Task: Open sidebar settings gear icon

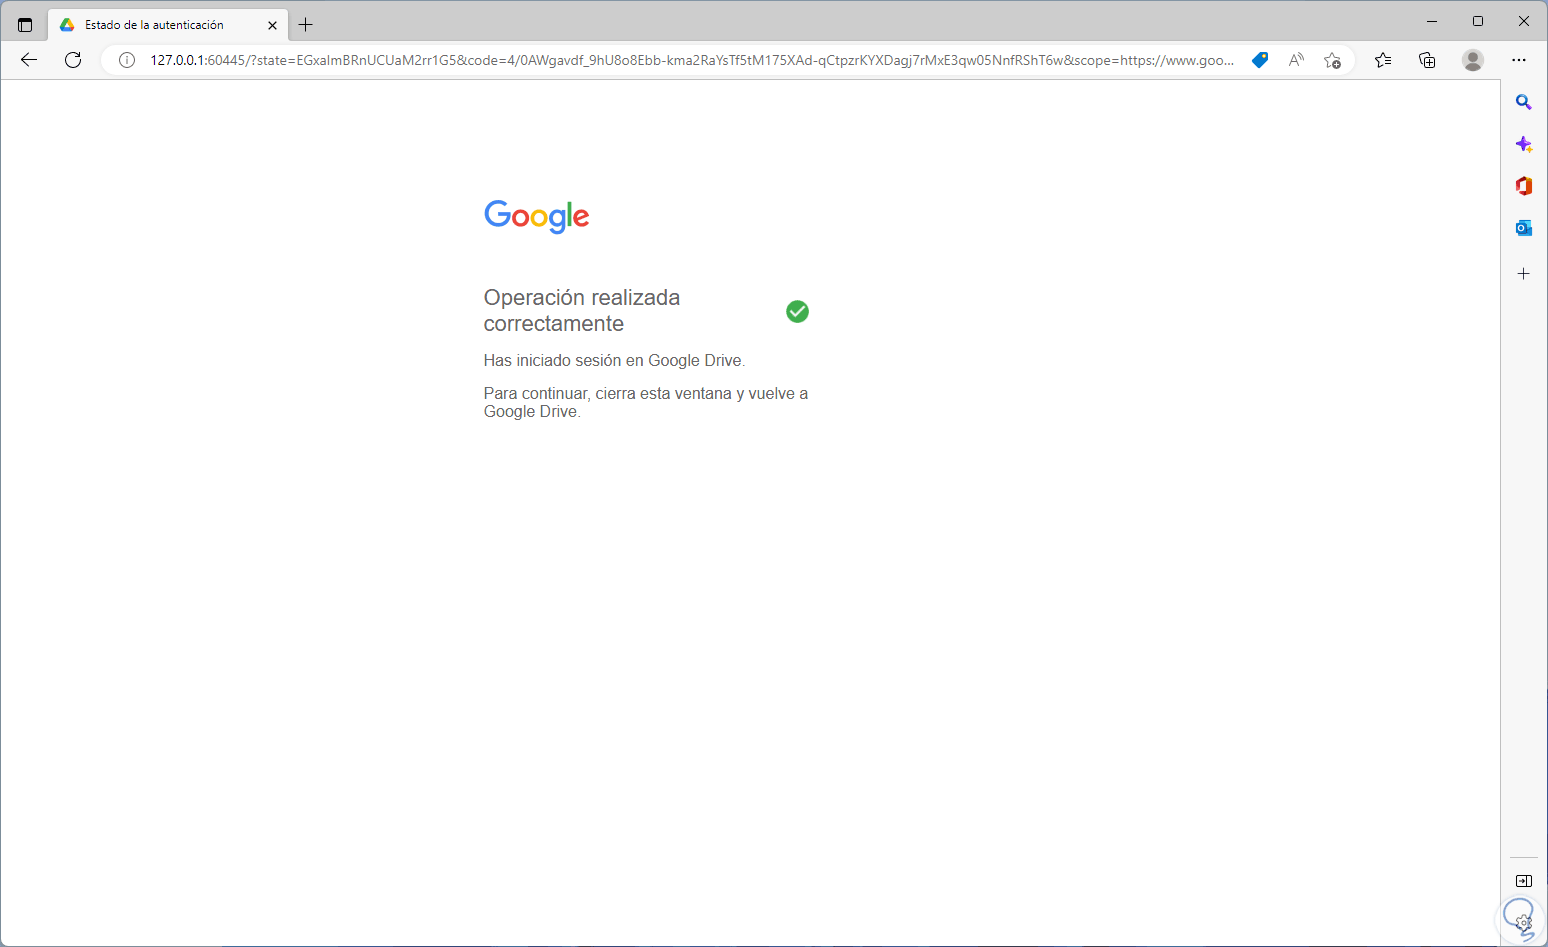Action: (x=1524, y=922)
